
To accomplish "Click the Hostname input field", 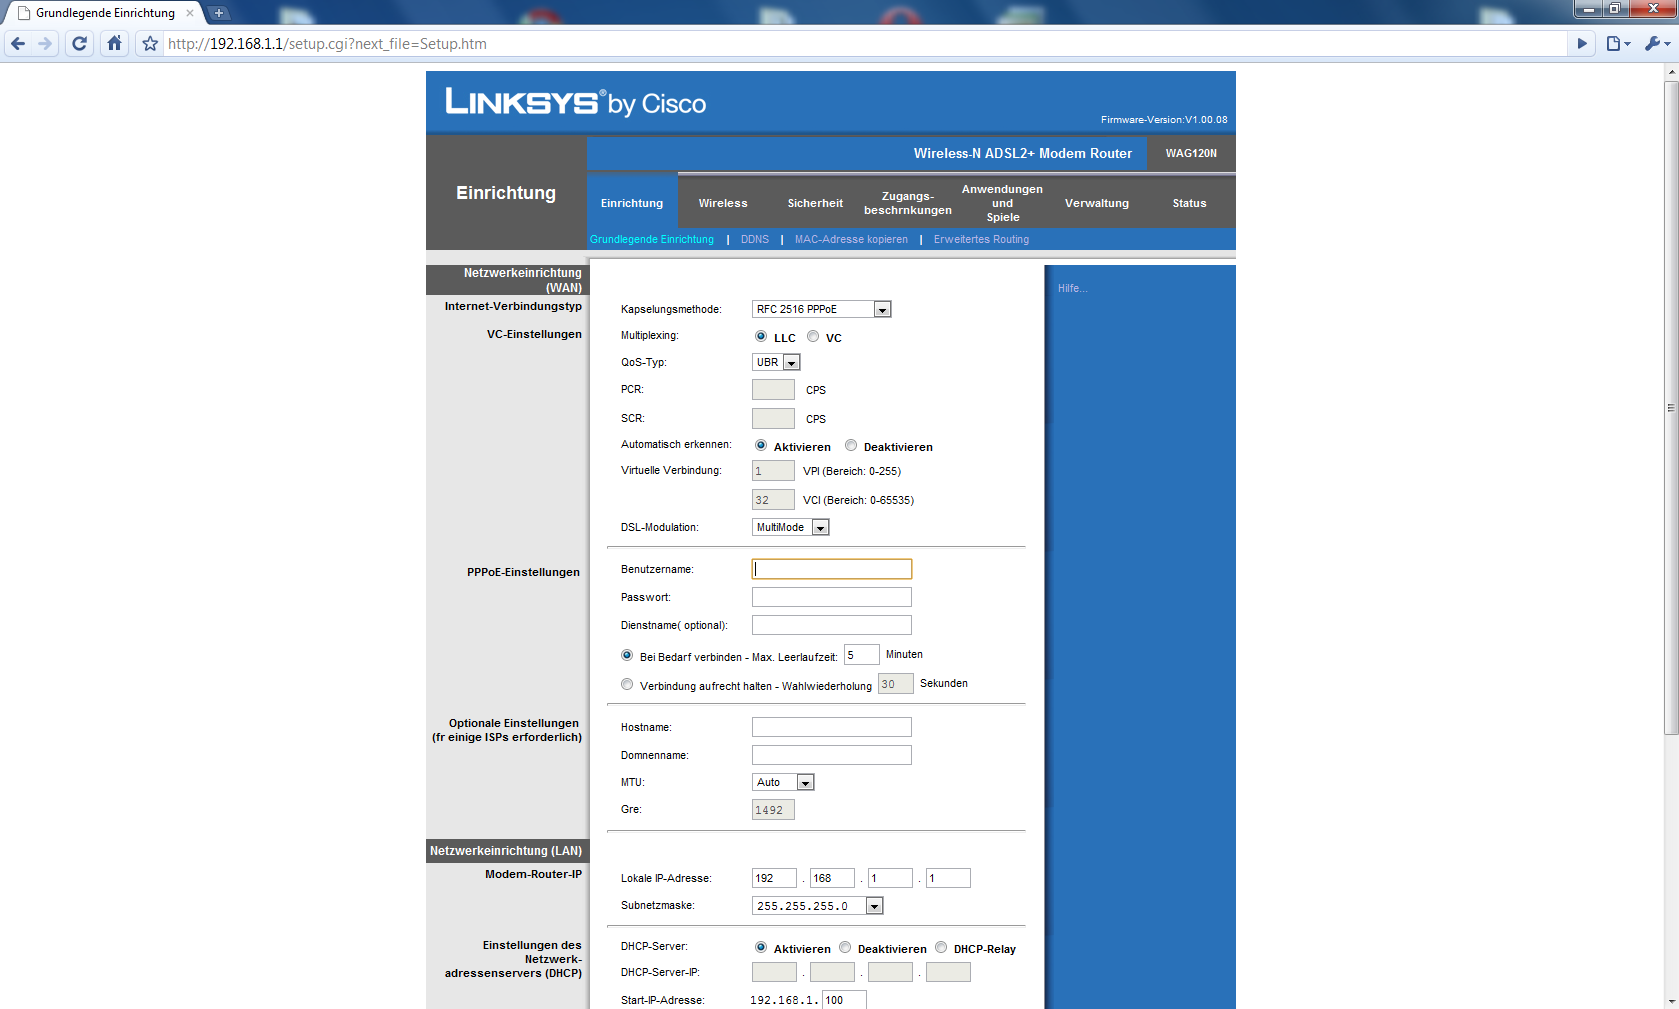I will 832,727.
